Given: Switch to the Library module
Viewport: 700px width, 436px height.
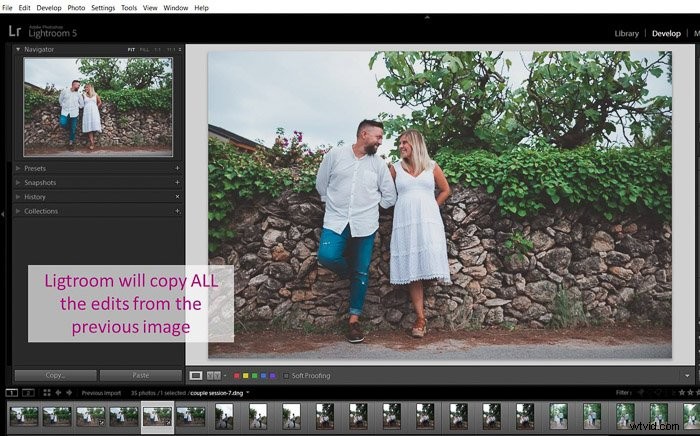Looking at the screenshot, I should pos(626,33).
